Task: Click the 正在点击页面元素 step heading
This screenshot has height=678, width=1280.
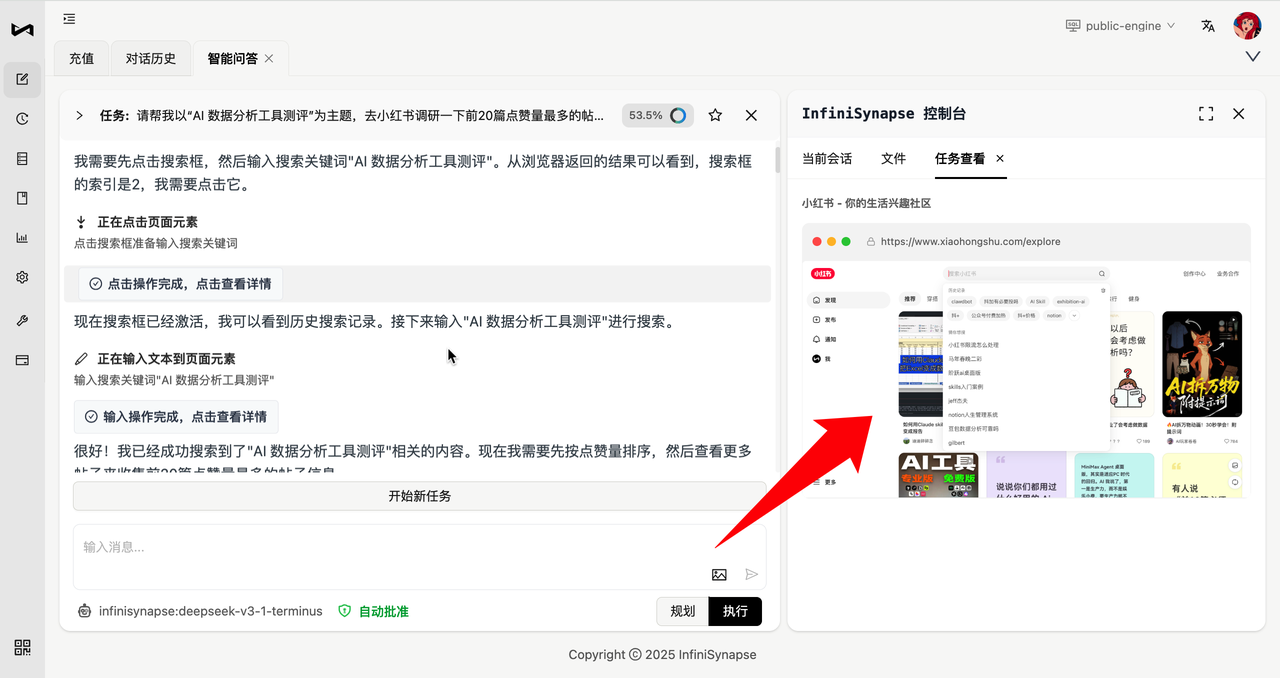Action: 147,222
